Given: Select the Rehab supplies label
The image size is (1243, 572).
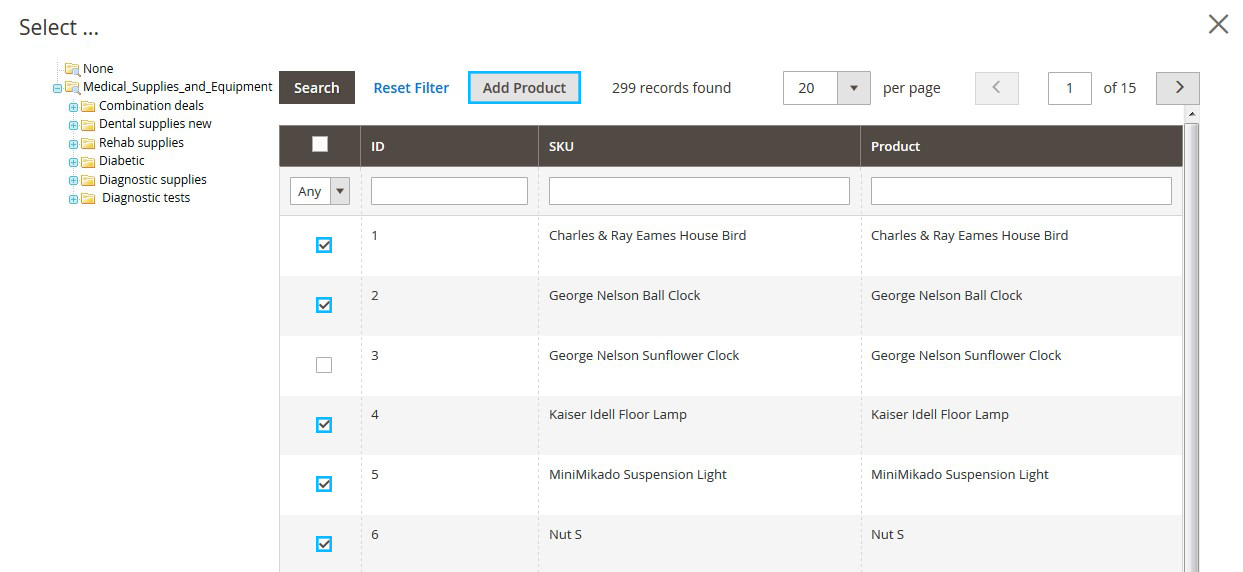Looking at the screenshot, I should point(141,143).
